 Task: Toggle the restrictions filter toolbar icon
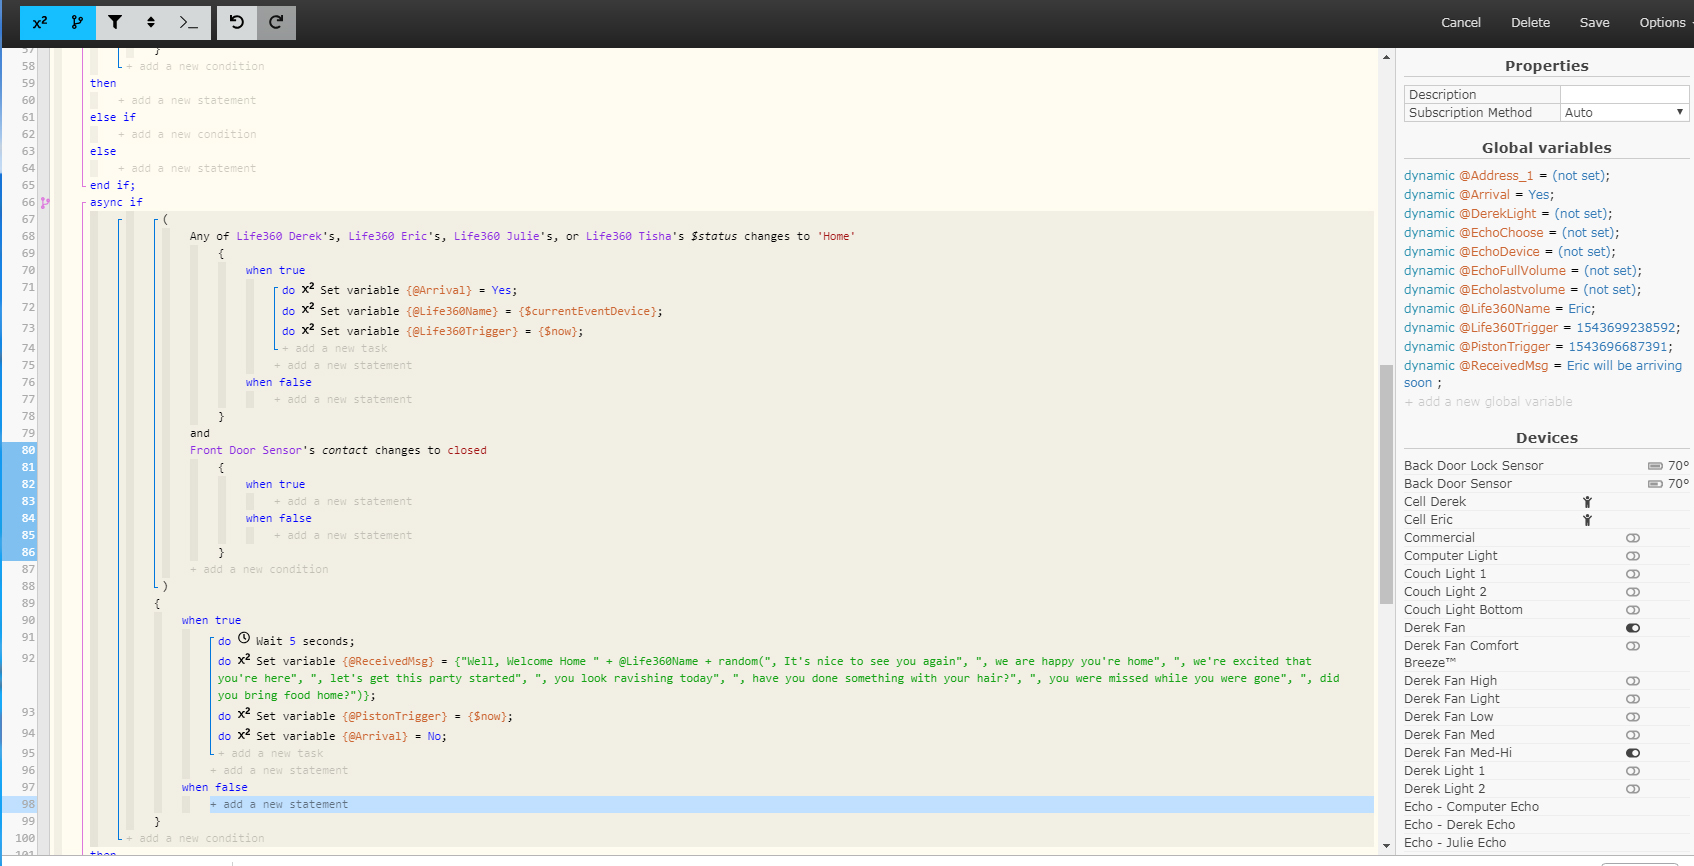coord(115,22)
